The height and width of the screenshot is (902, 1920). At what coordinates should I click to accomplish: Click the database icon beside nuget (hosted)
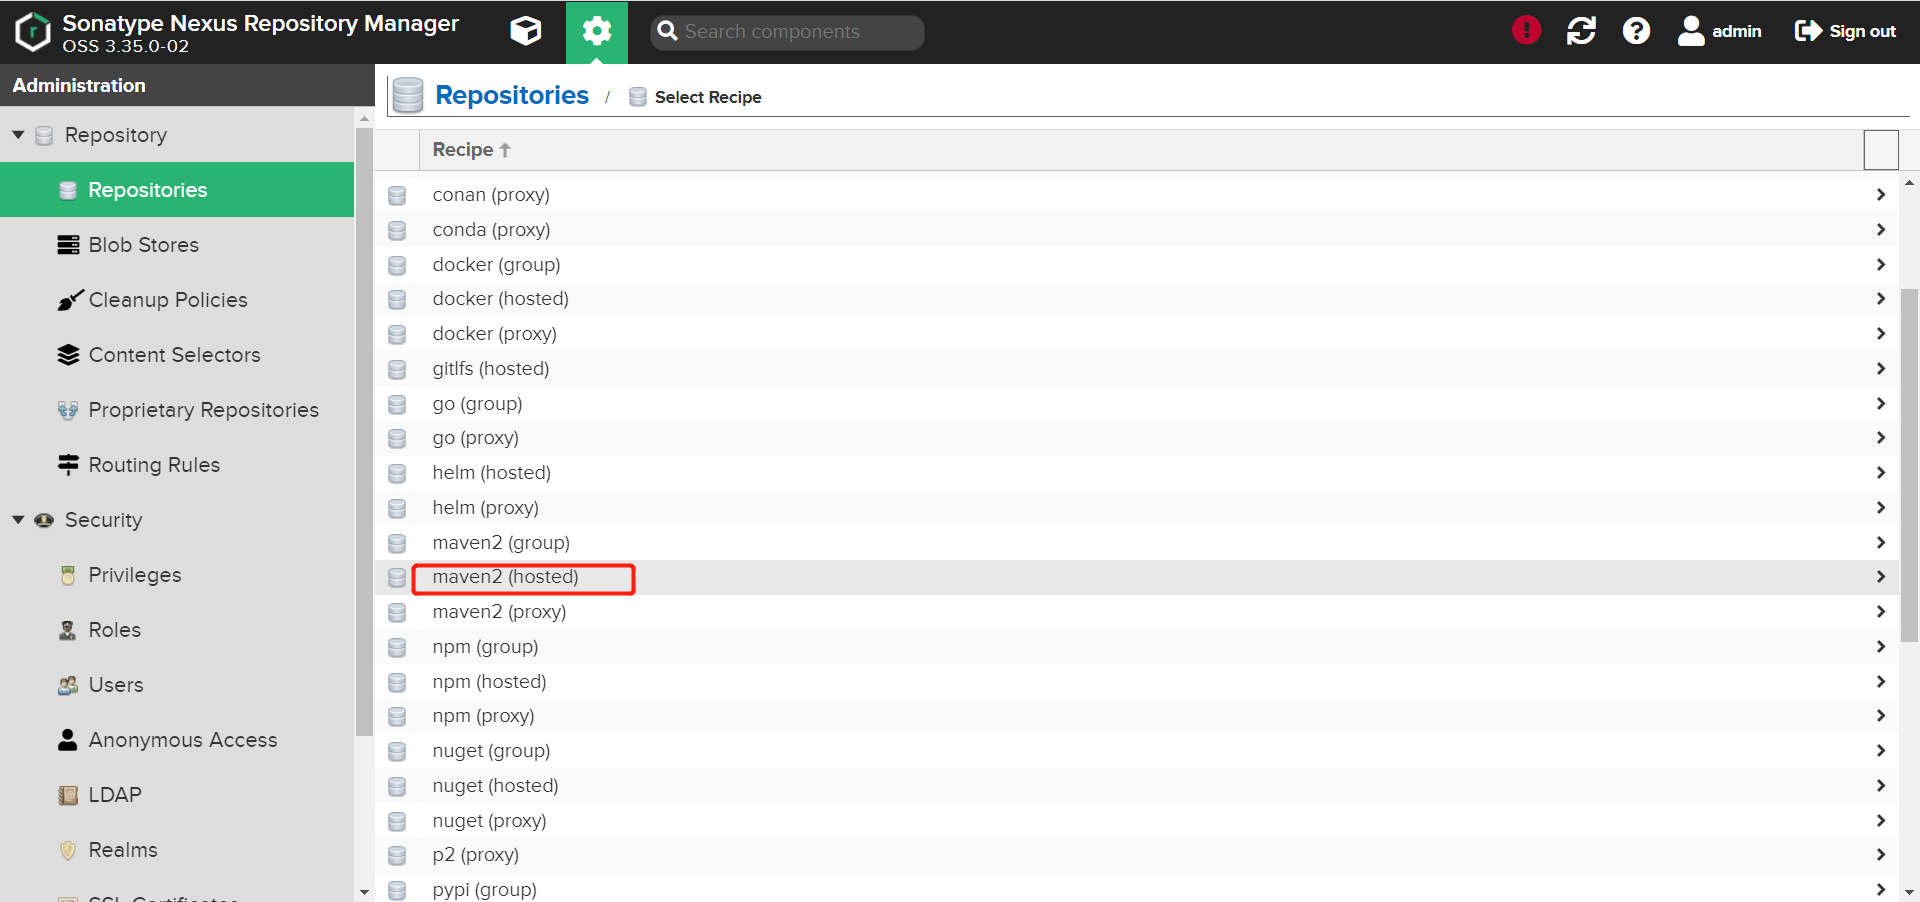pyautogui.click(x=397, y=786)
